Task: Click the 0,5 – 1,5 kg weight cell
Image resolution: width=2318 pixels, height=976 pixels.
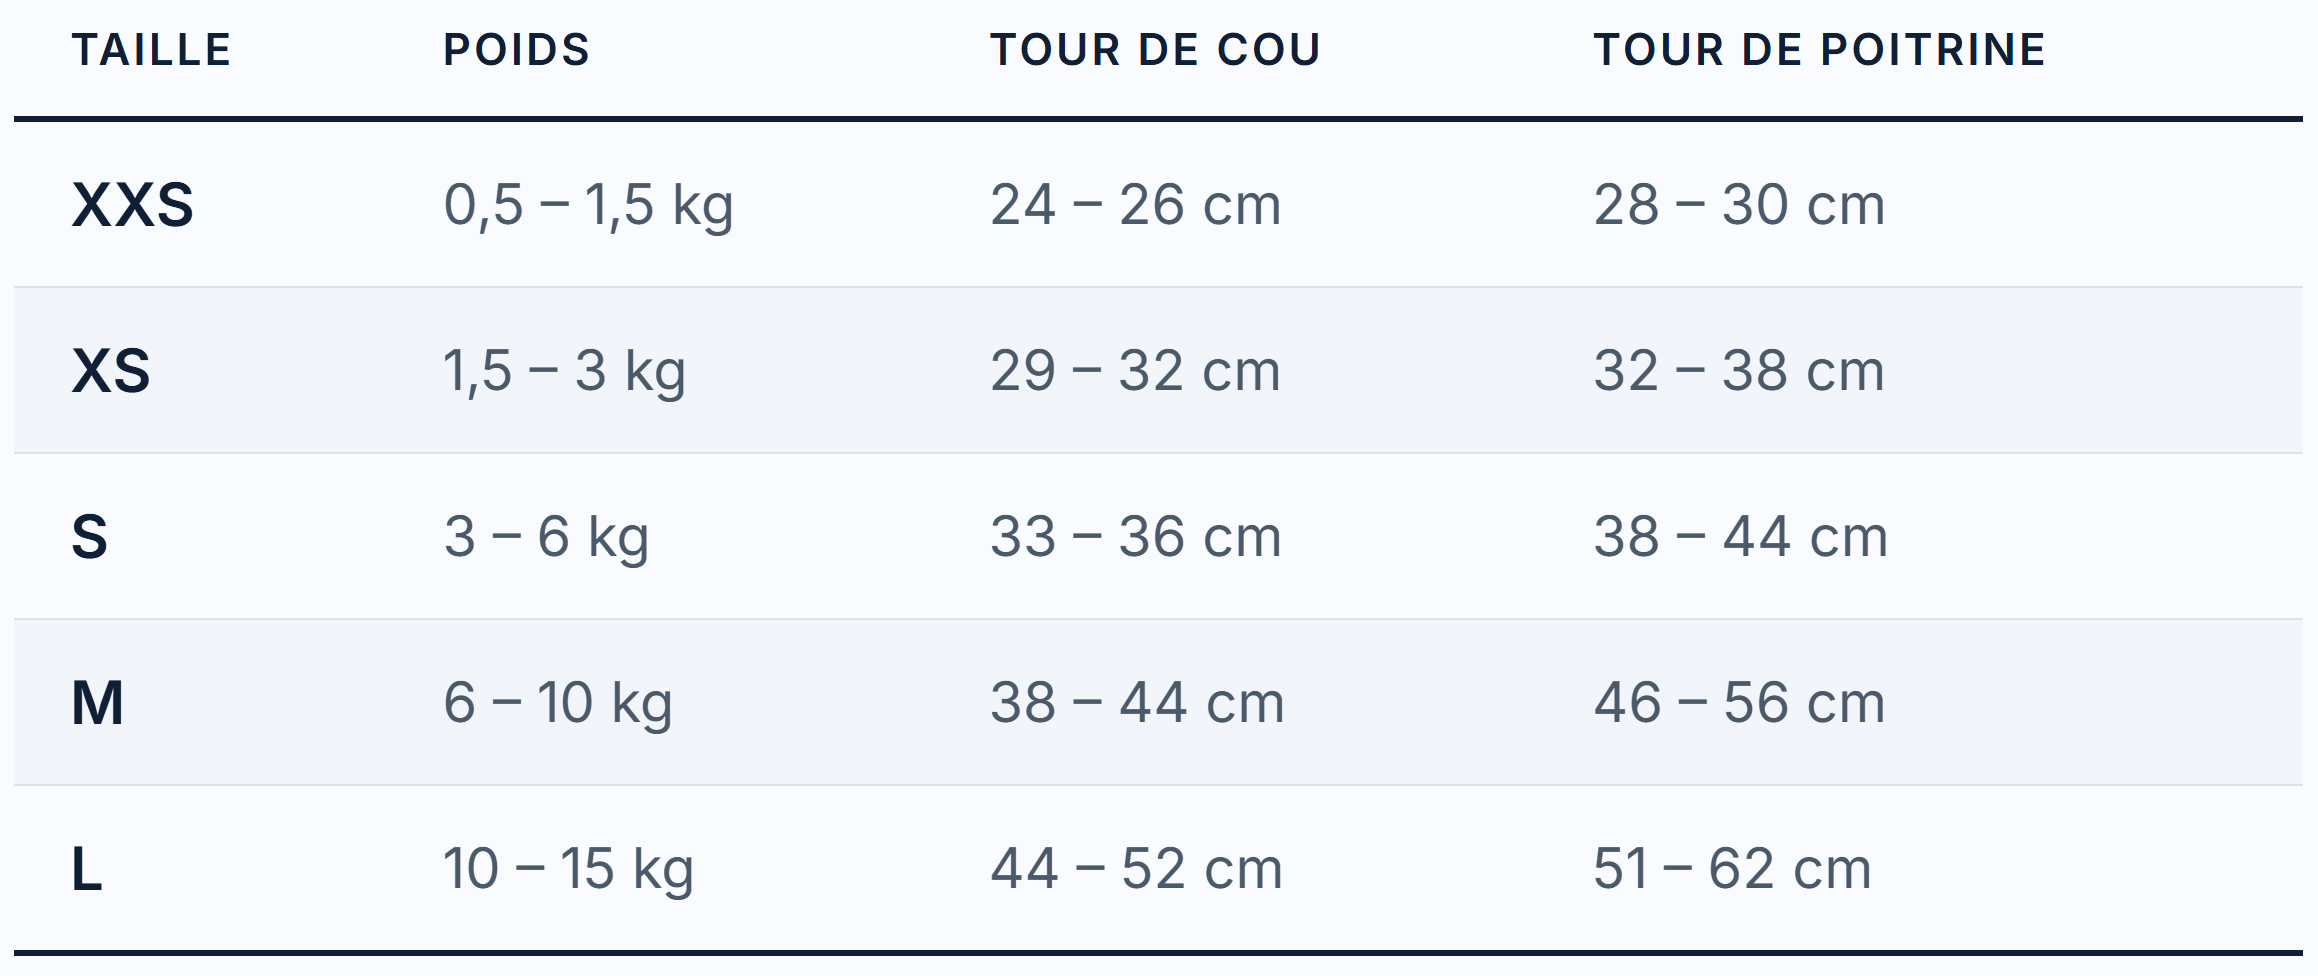Action: 588,207
